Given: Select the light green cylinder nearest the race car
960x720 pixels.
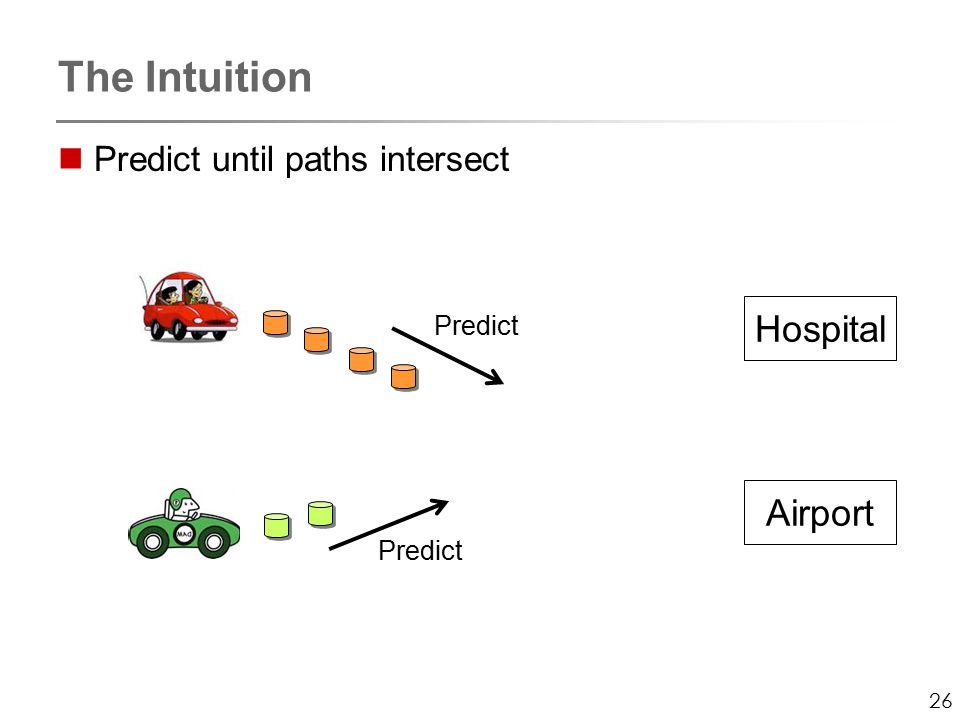Looking at the screenshot, I should point(277,526).
